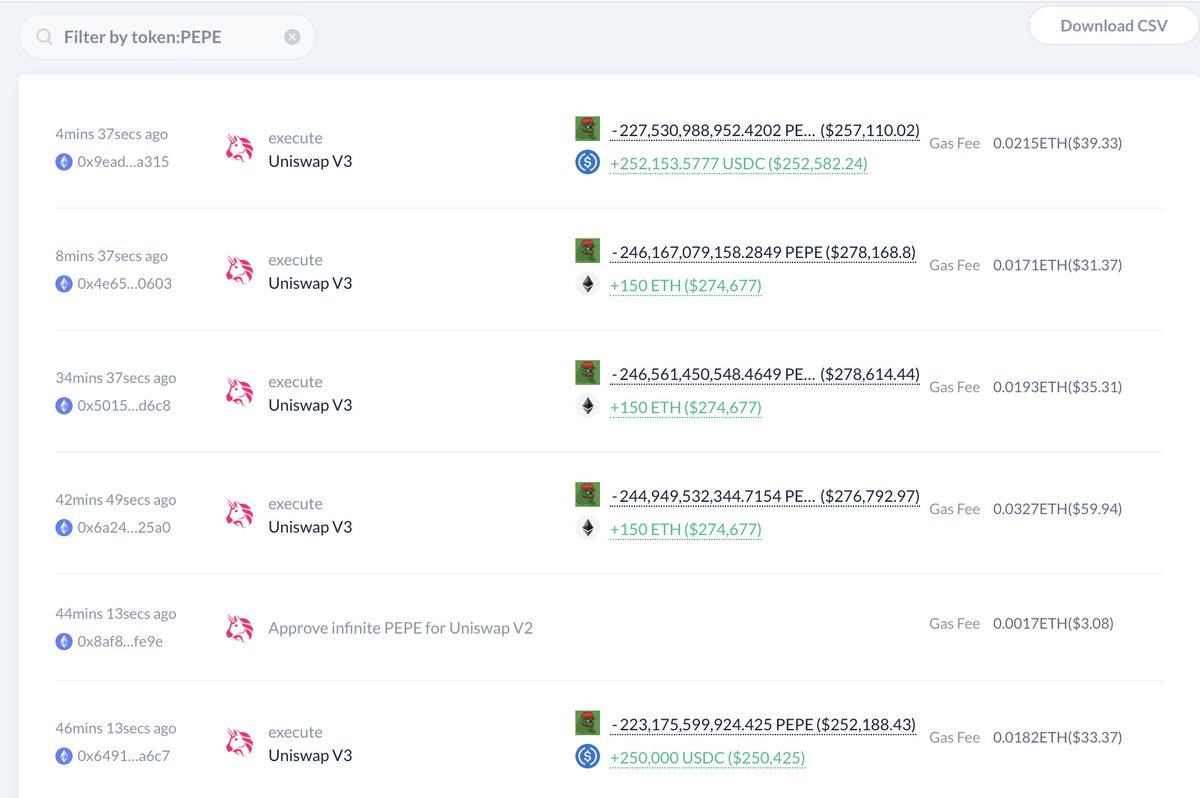Click Ethereum chain icon beside 0x6491...a6c7
Viewport: 1200px width, 798px height.
click(x=64, y=755)
